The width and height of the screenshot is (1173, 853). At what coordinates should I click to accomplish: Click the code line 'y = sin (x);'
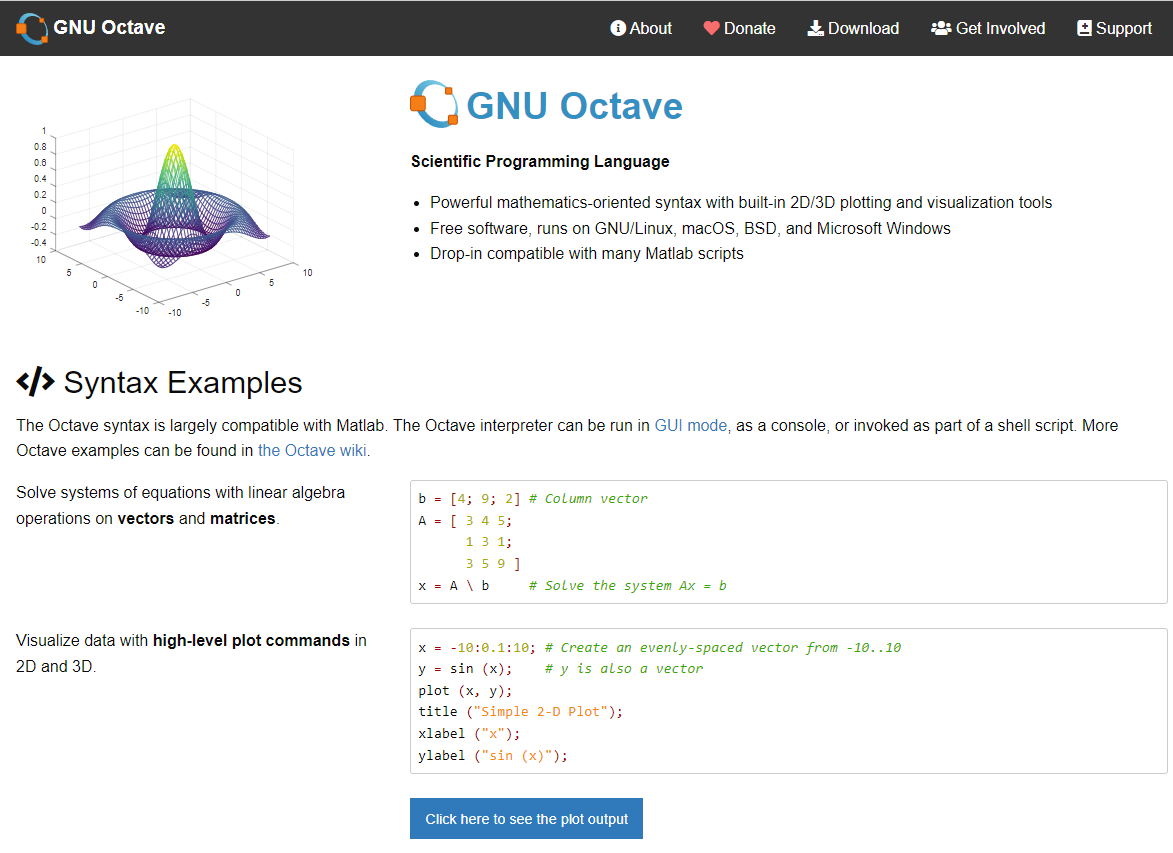point(465,668)
